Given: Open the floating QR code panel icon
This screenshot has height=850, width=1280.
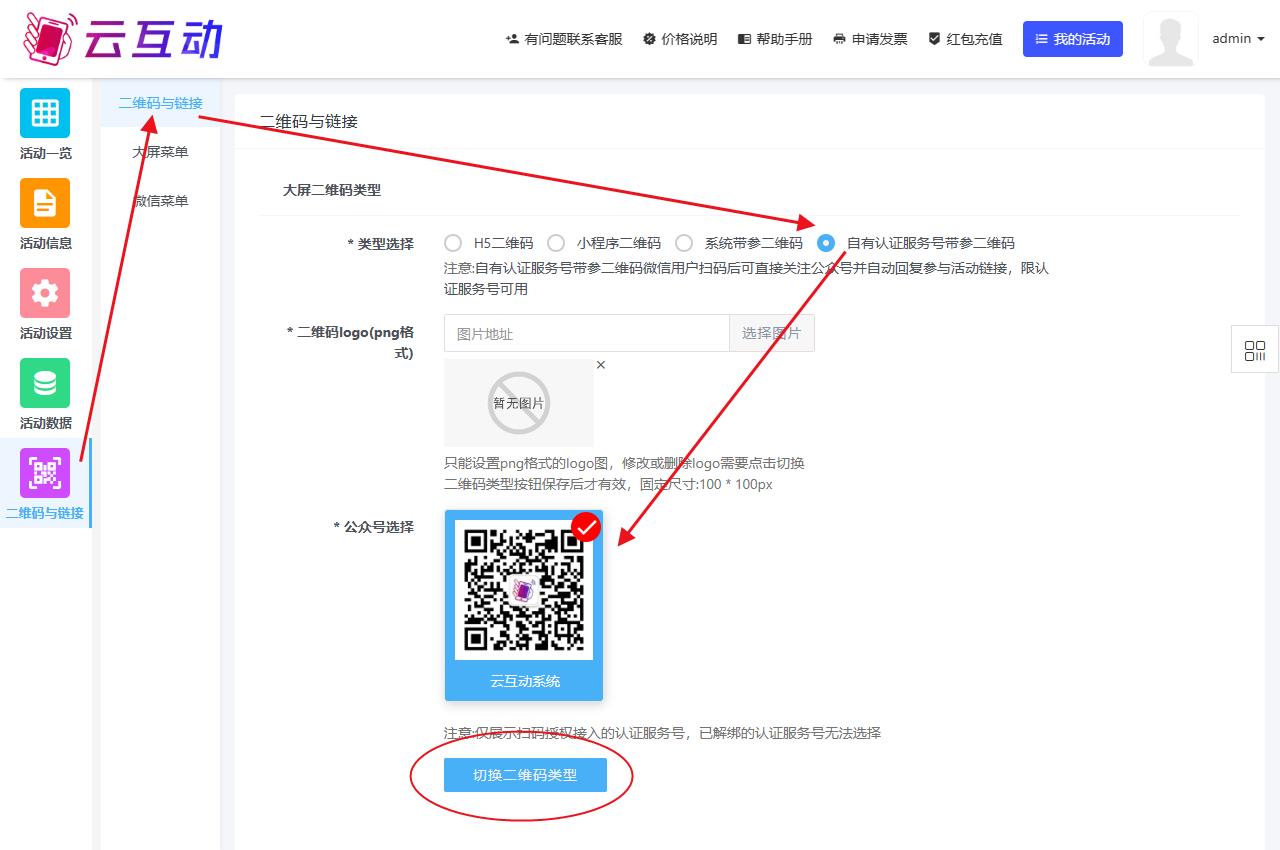Looking at the screenshot, I should (1255, 350).
